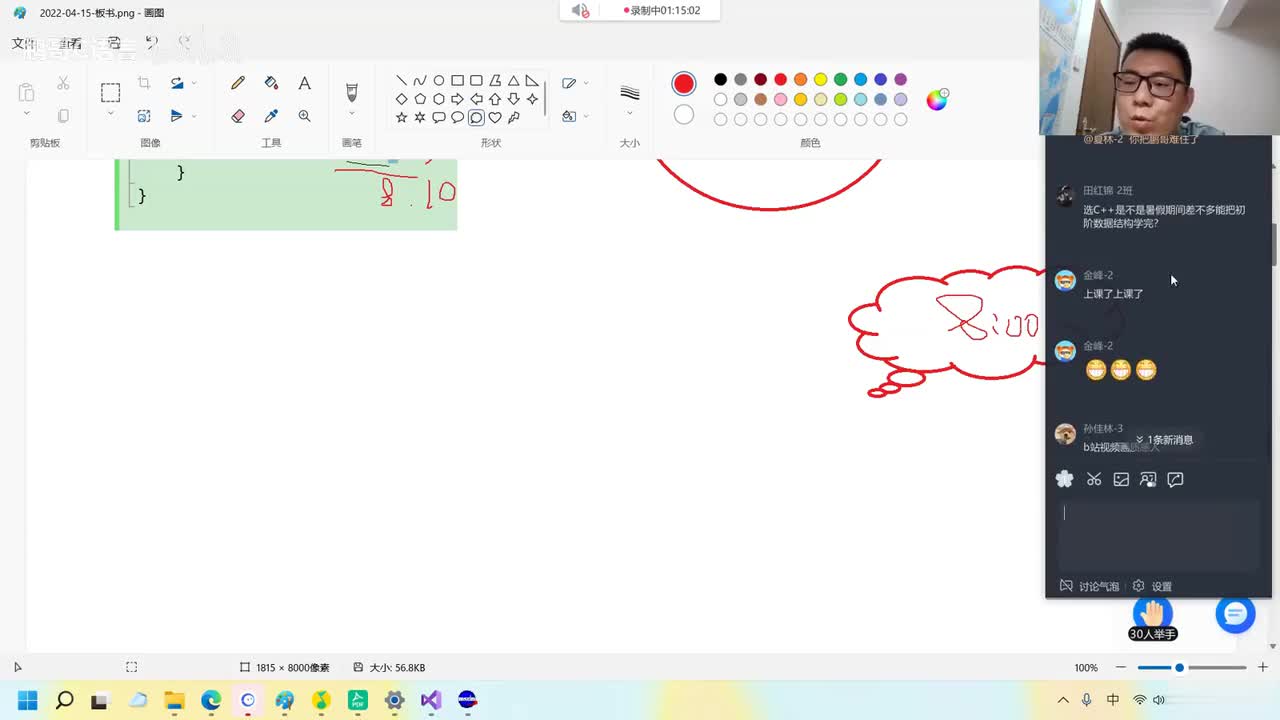This screenshot has height=720, width=1280.
Task: Click the rectangular Selection tool icon
Action: tap(110, 93)
